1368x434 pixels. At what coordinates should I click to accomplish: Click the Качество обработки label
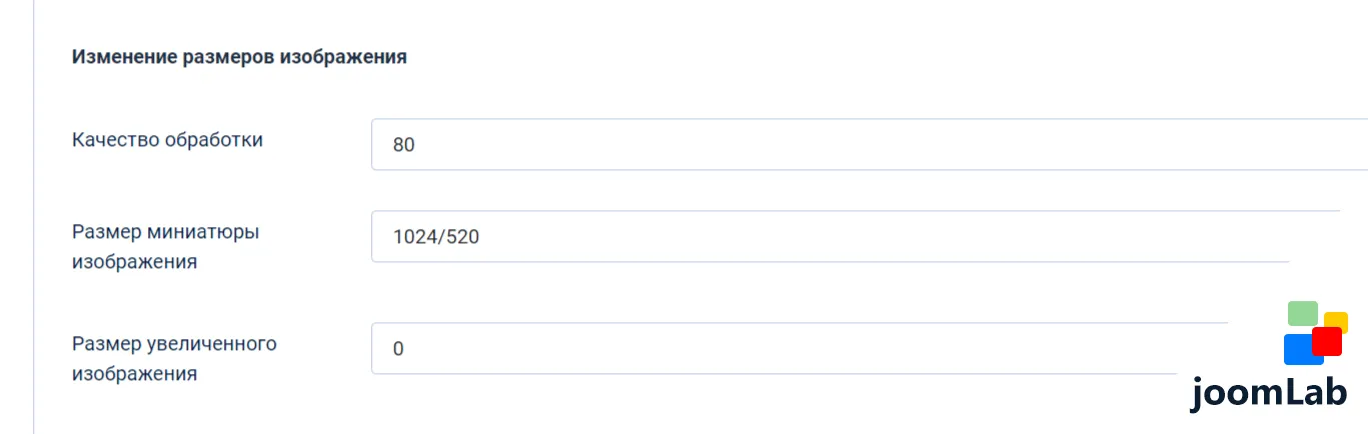168,140
